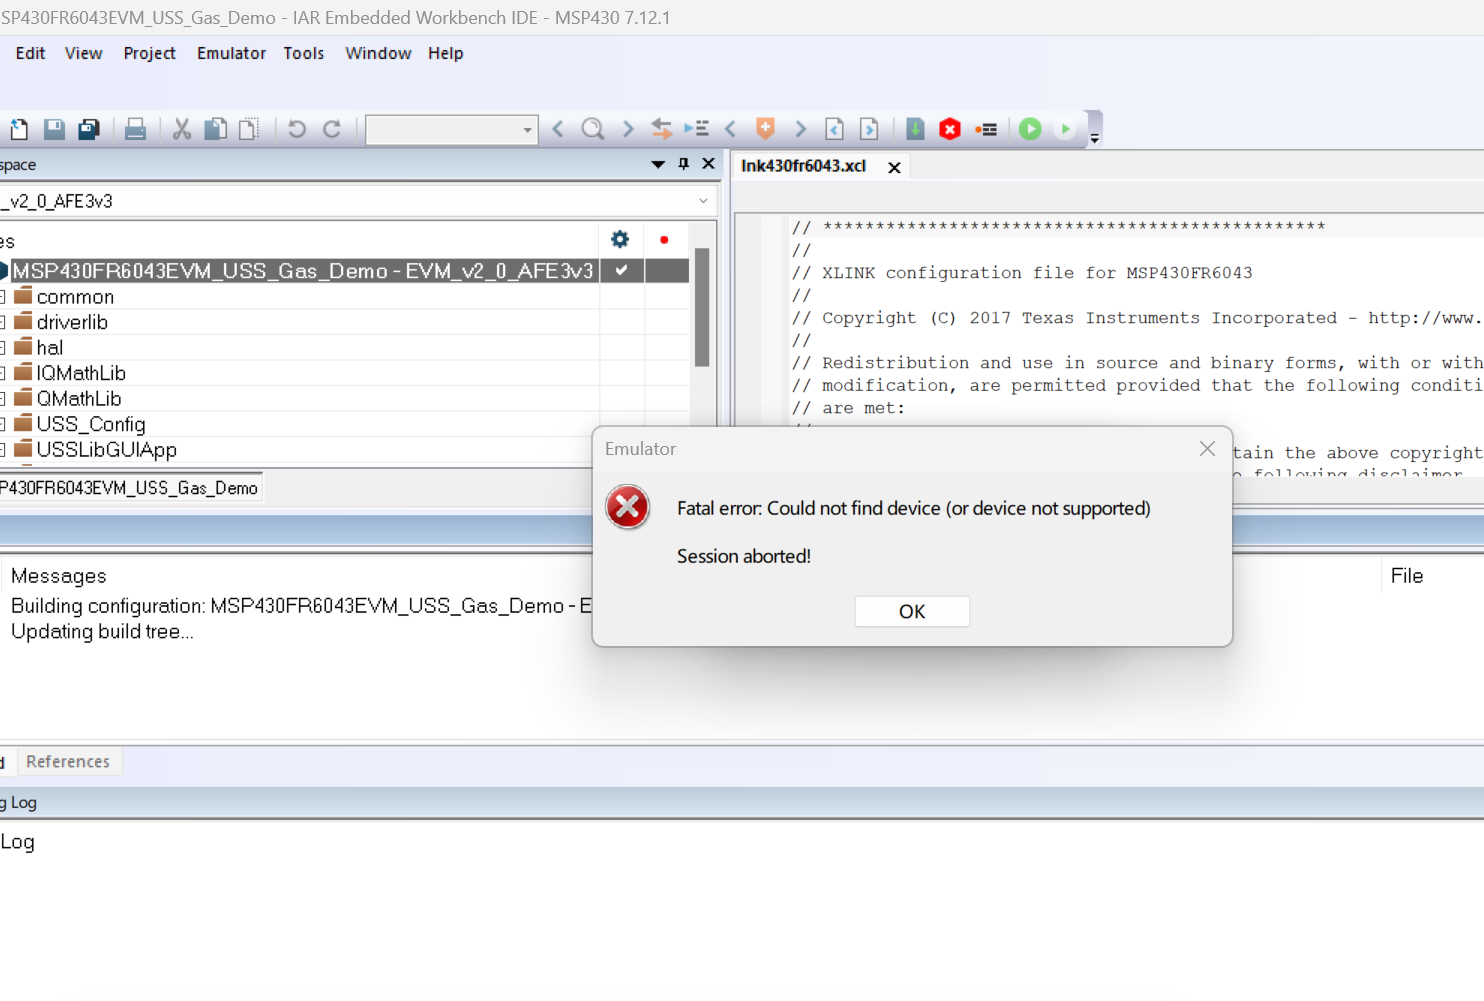Click the Go To line icon

pos(696,129)
